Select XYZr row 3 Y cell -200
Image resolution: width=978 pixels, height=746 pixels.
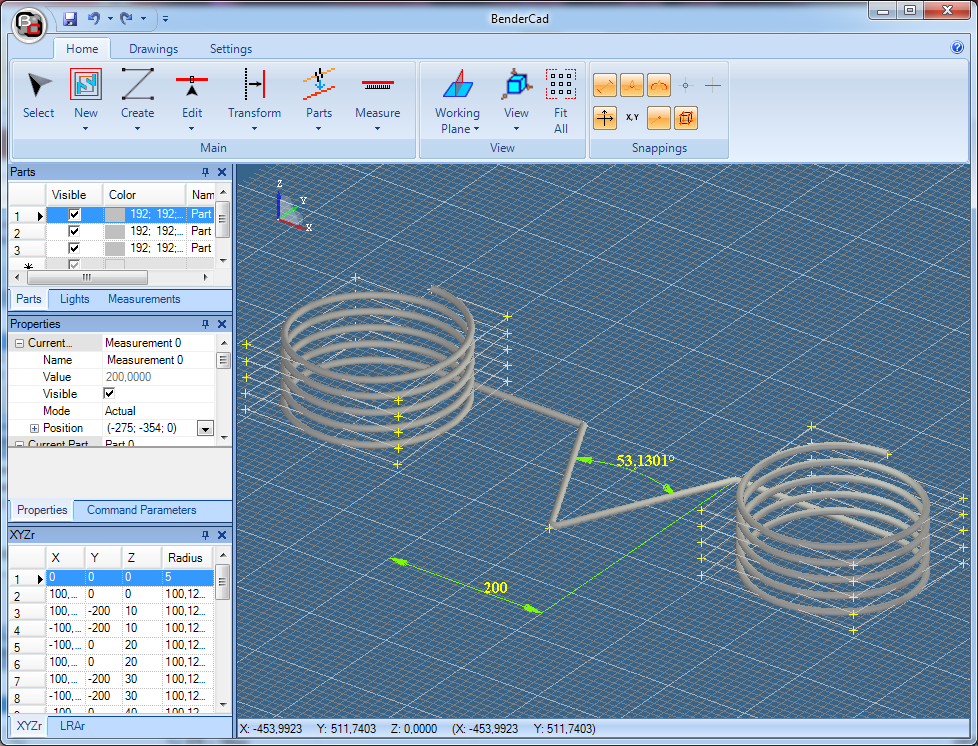pyautogui.click(x=103, y=611)
